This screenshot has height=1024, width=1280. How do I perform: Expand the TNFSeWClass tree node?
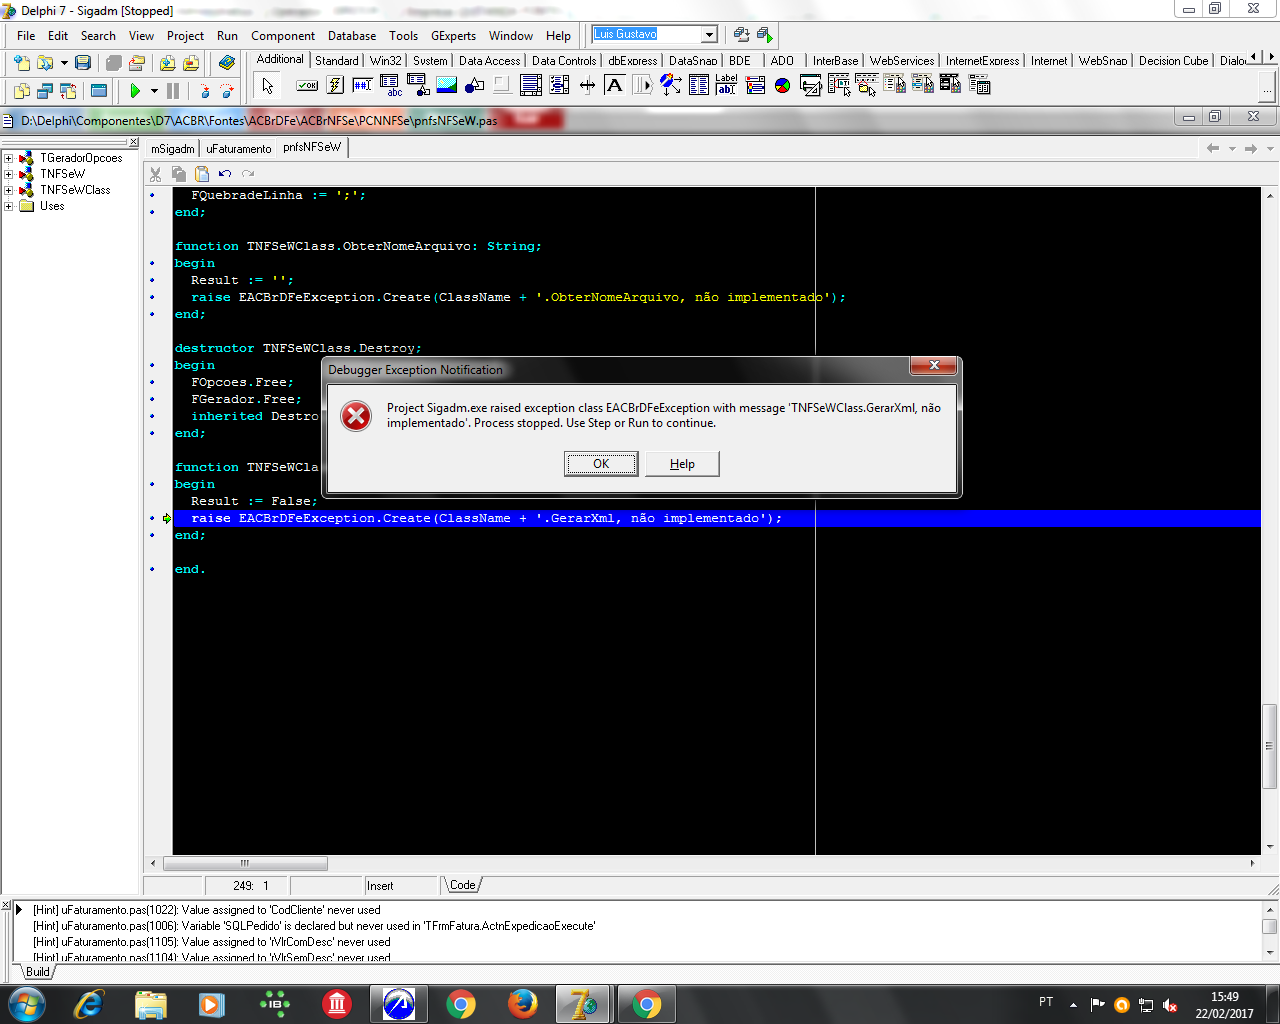coord(8,190)
